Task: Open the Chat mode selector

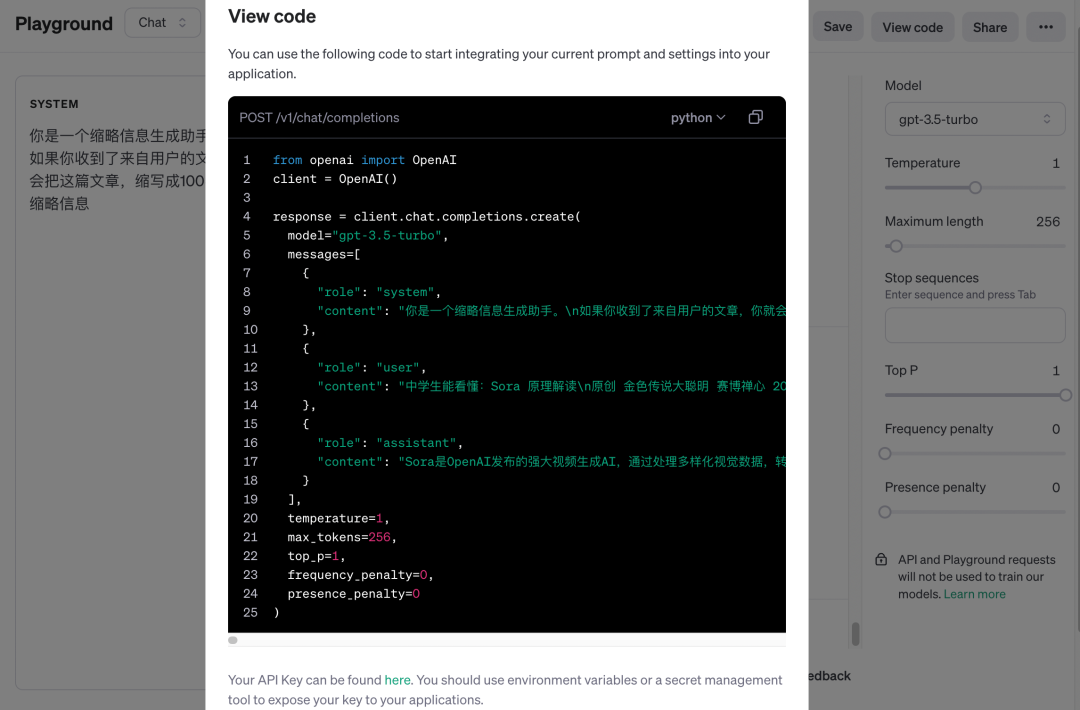Action: click(162, 22)
